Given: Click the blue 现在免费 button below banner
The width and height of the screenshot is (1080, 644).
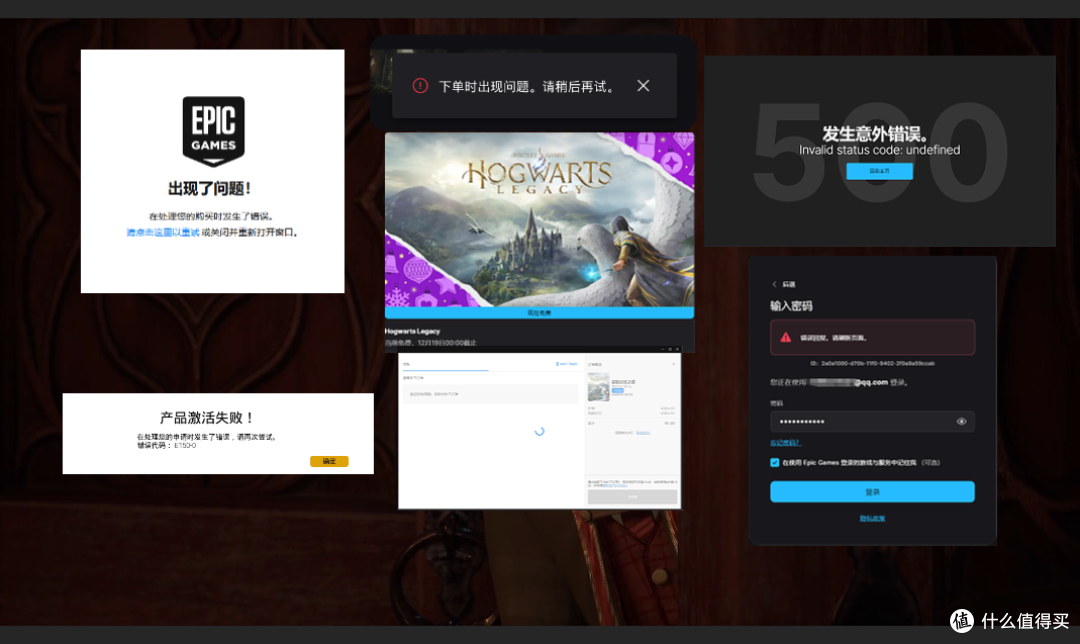Looking at the screenshot, I should tap(539, 313).
